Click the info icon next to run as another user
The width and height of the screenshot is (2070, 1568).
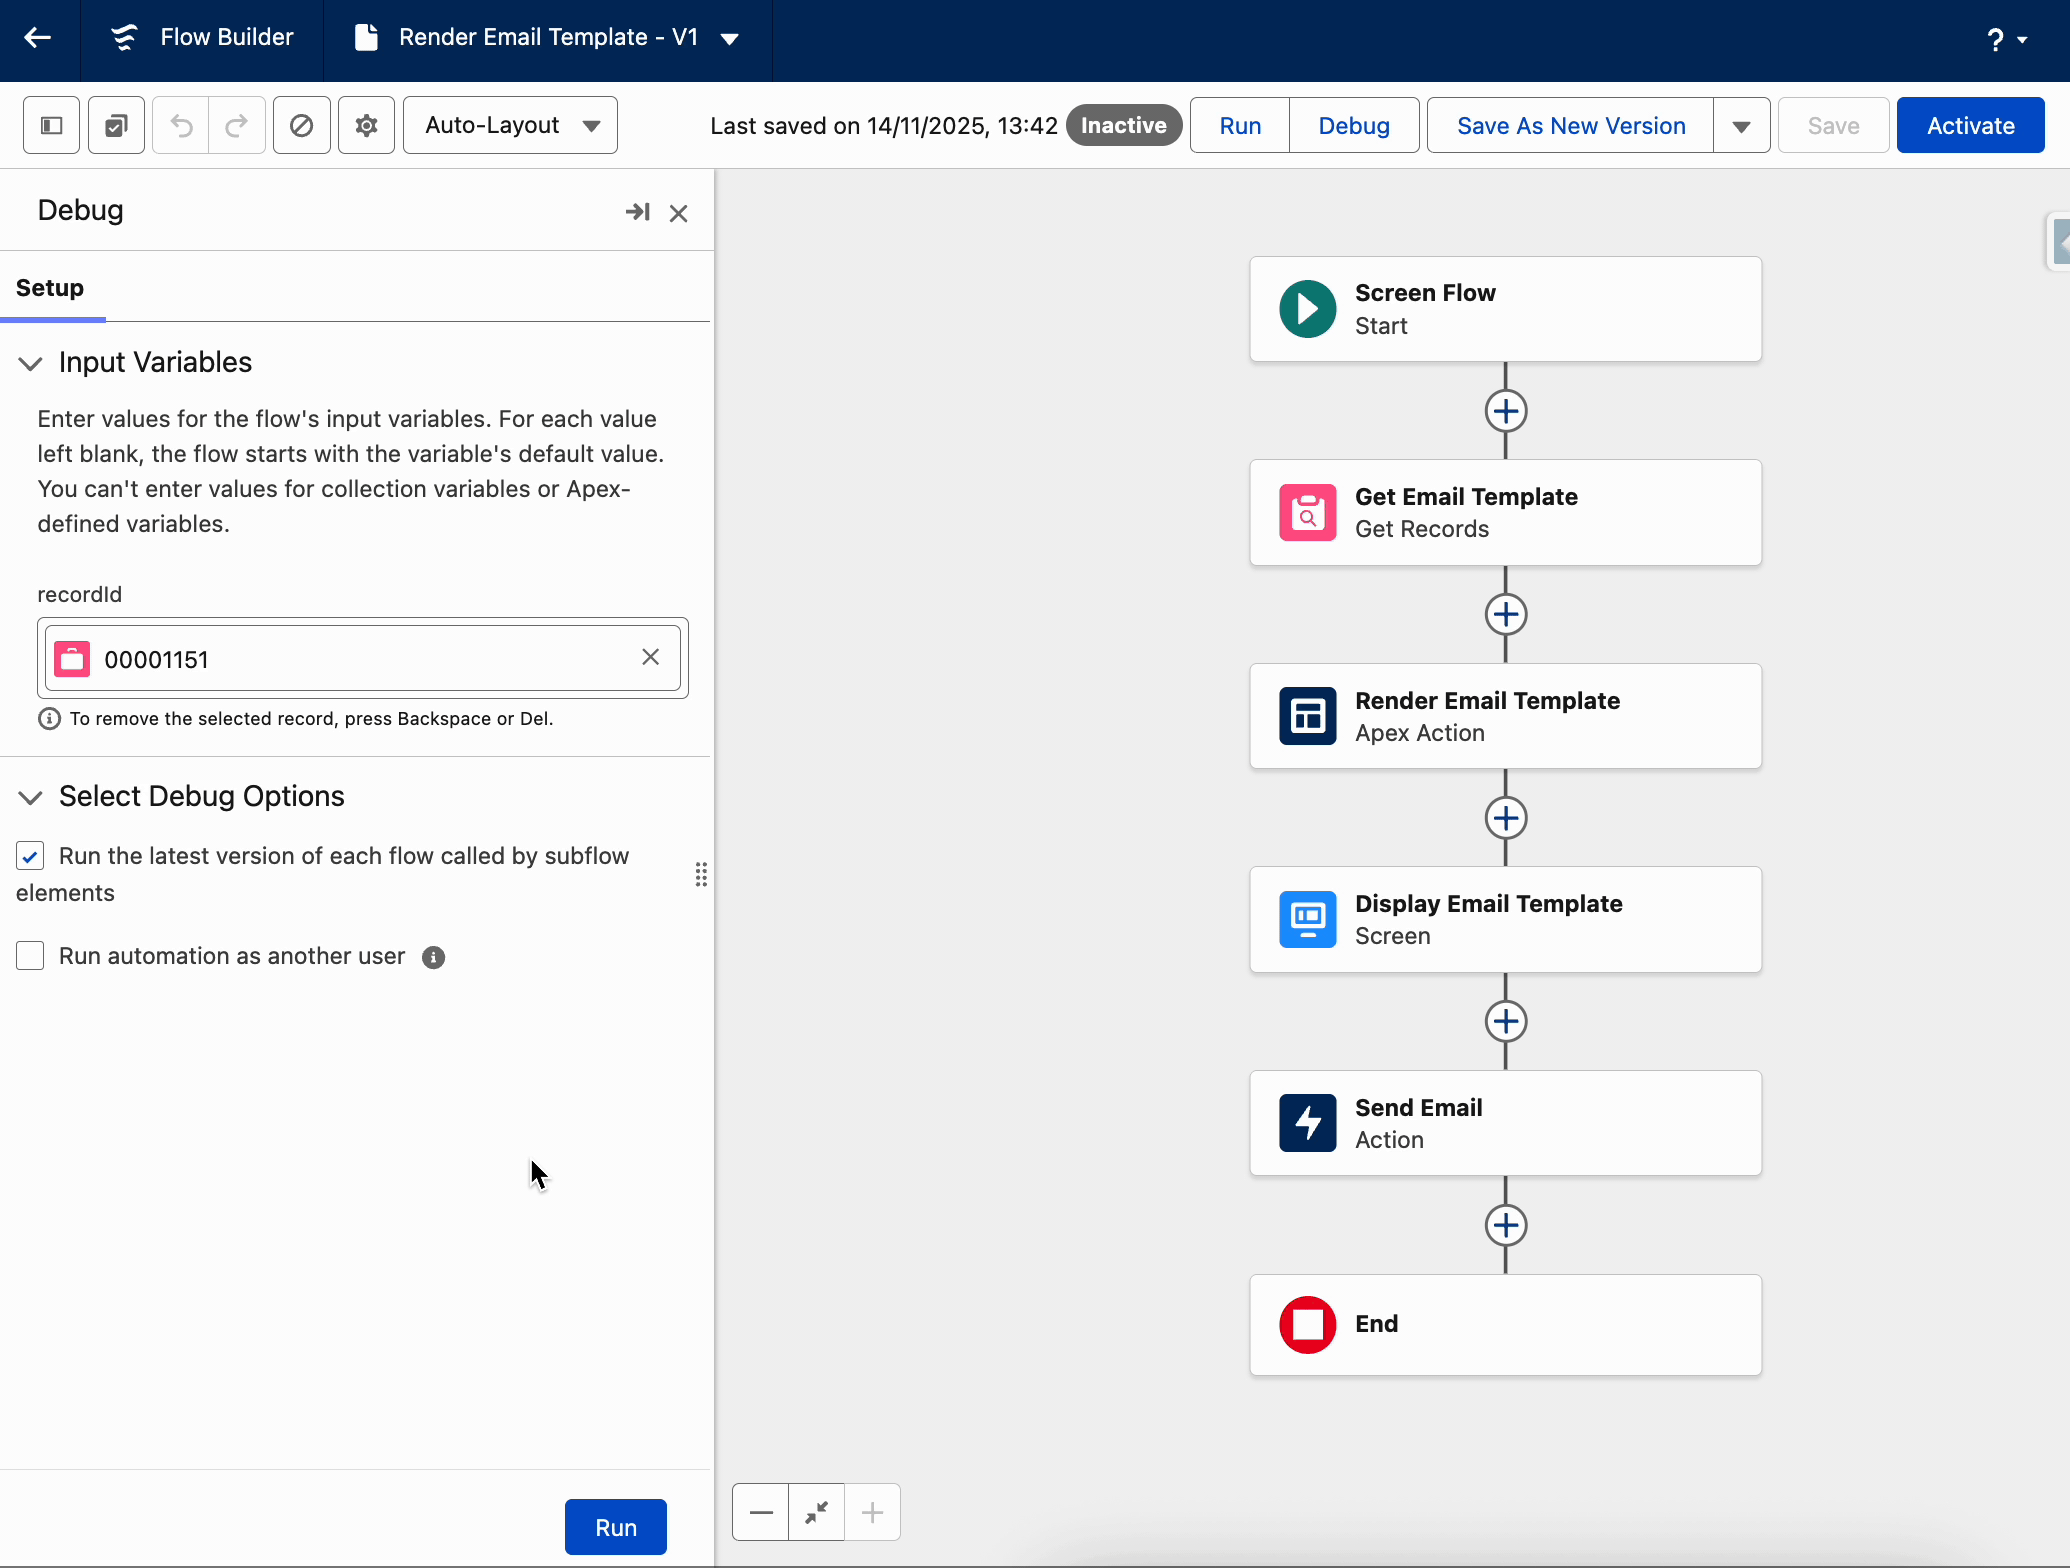coord(433,957)
